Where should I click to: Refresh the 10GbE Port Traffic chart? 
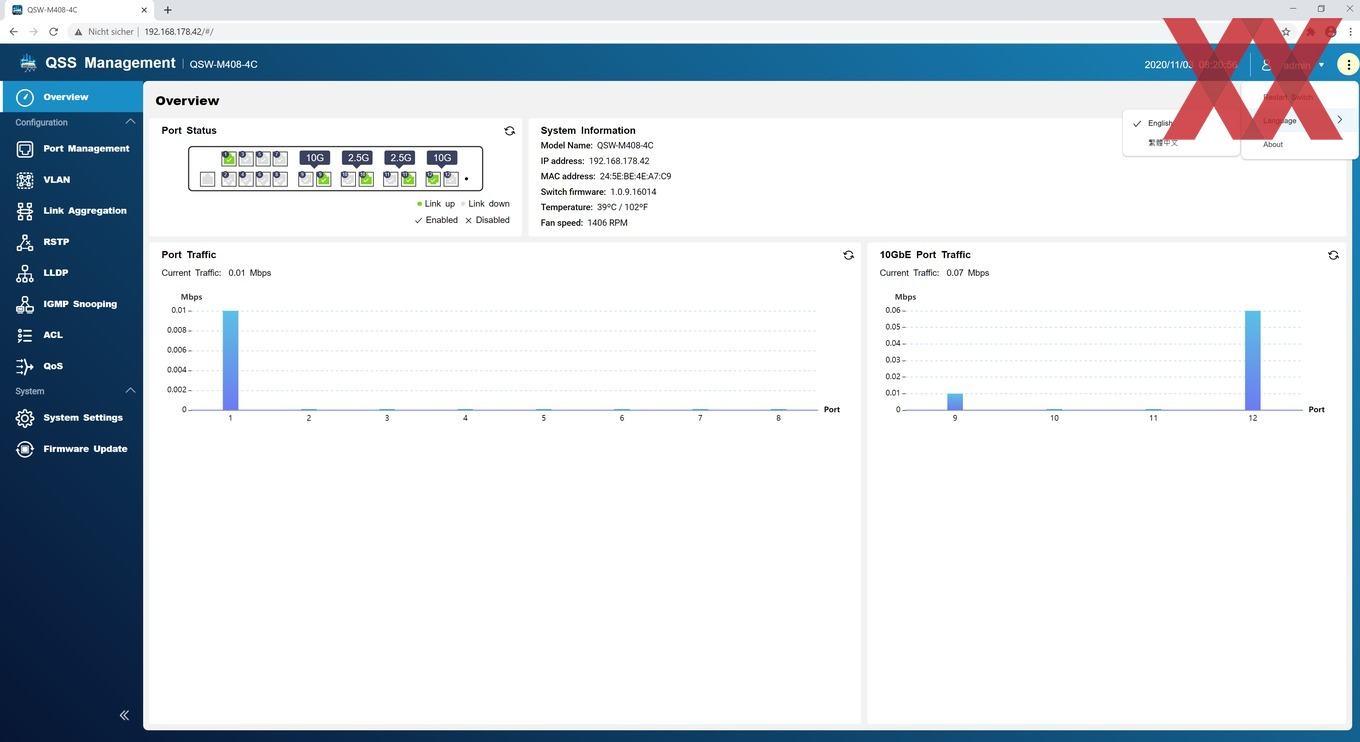click(x=1333, y=255)
